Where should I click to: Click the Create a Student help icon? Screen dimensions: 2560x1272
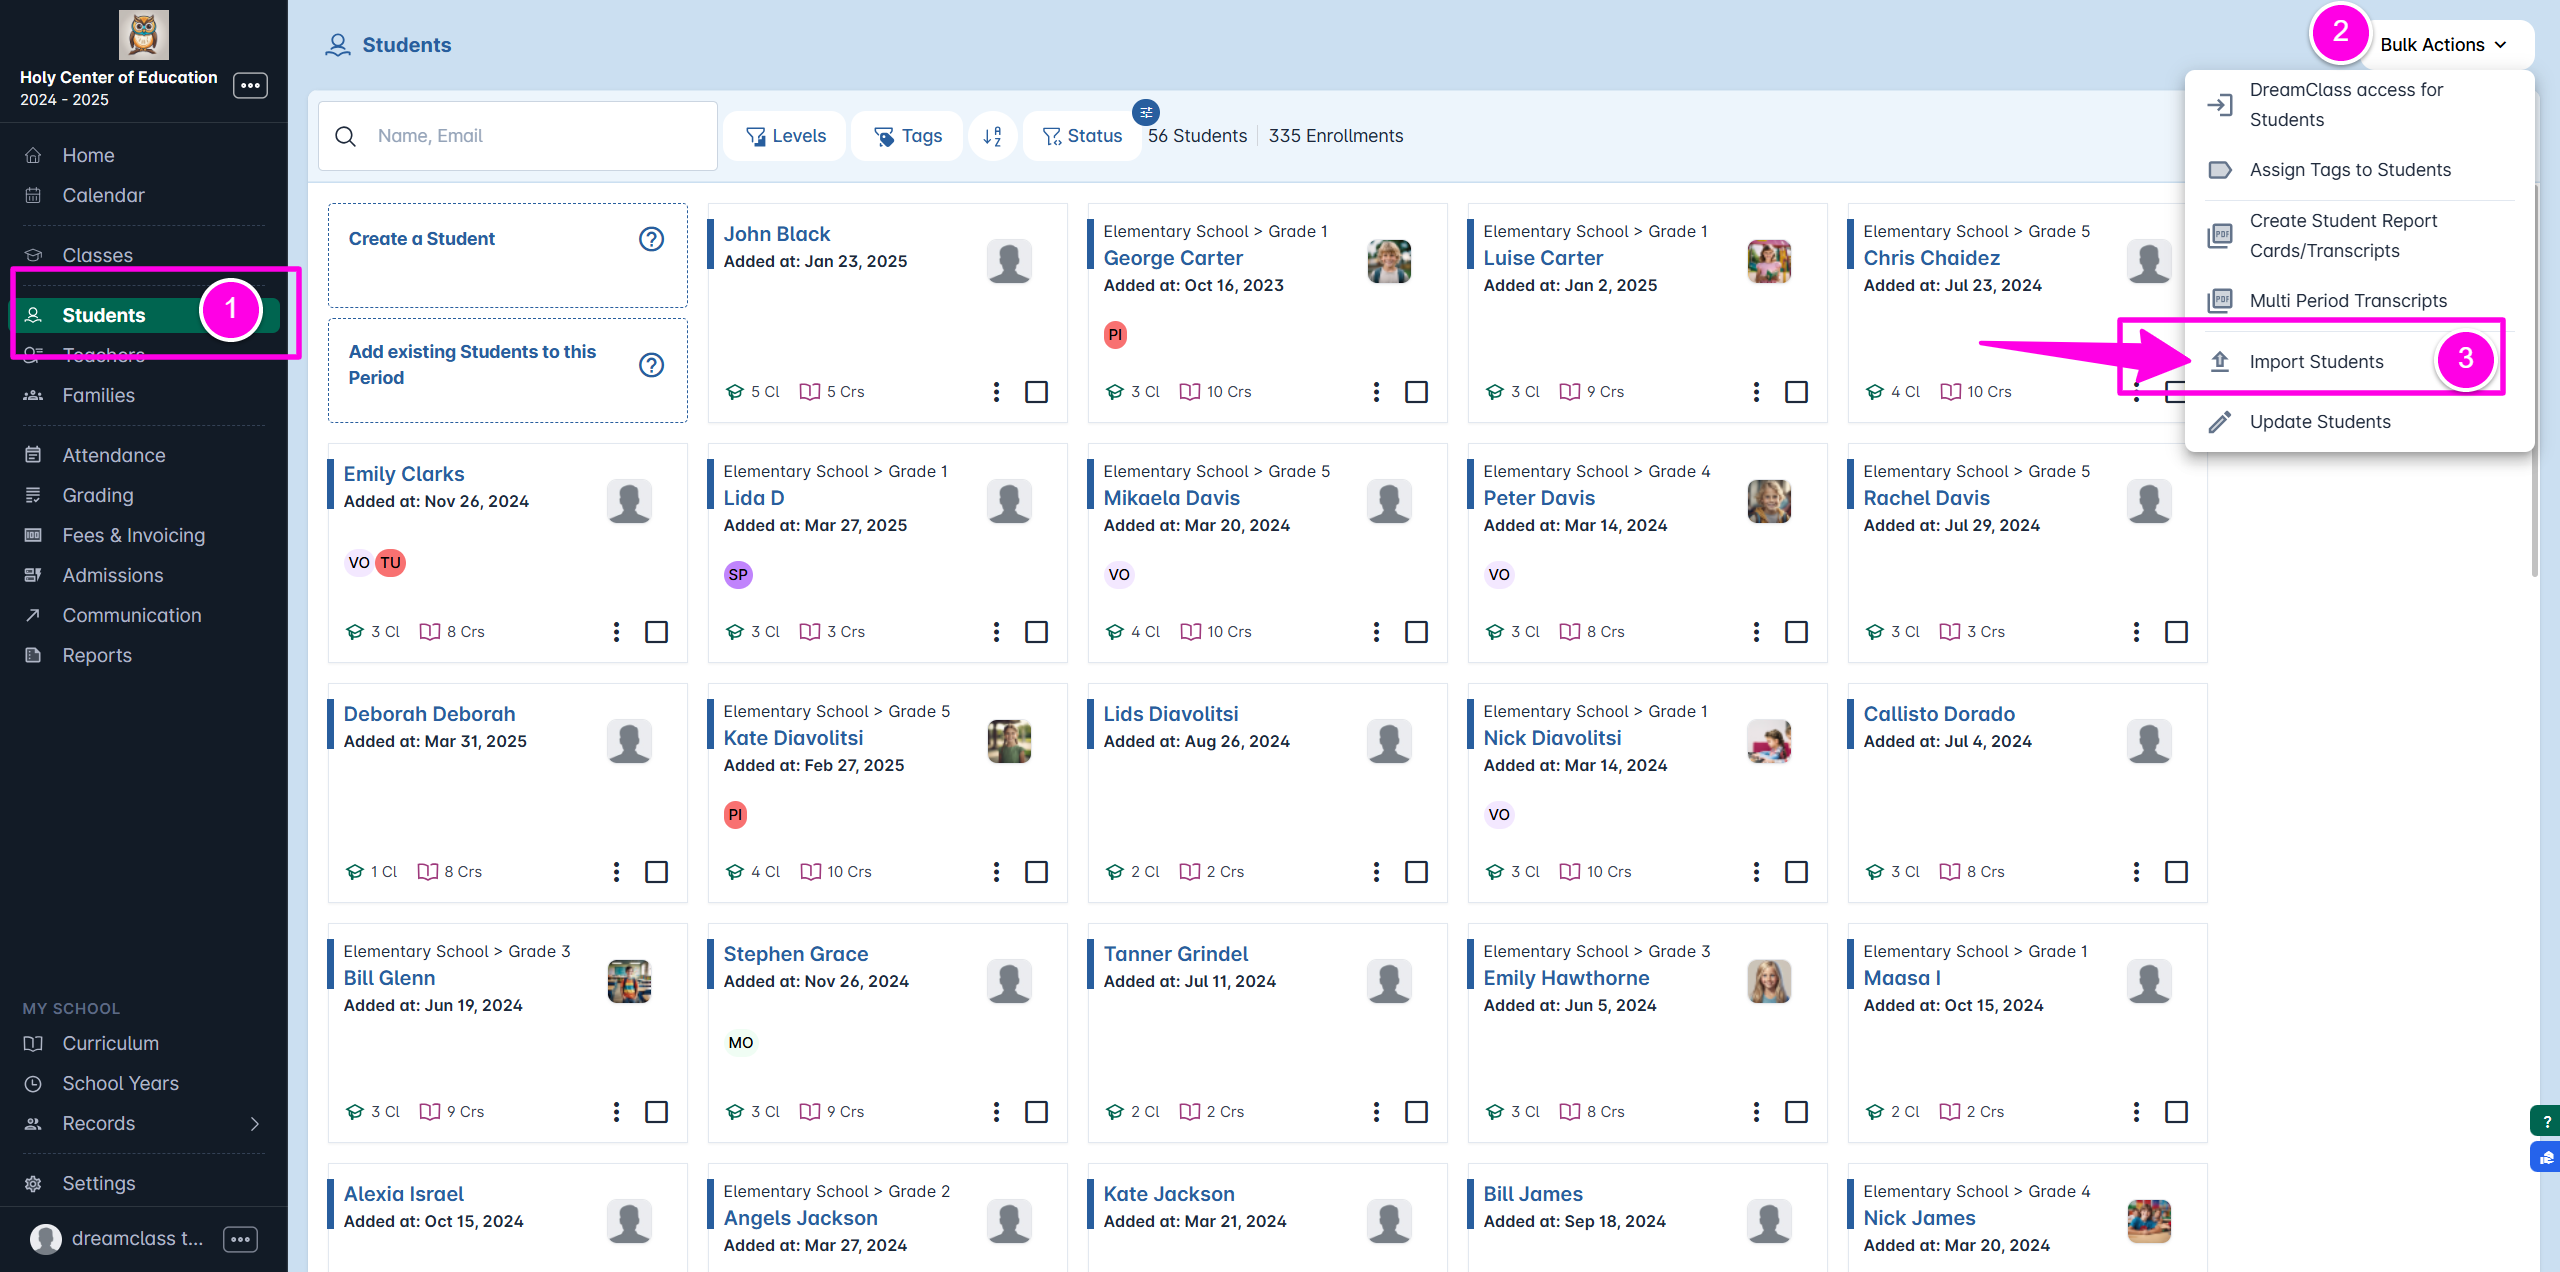[x=651, y=239]
